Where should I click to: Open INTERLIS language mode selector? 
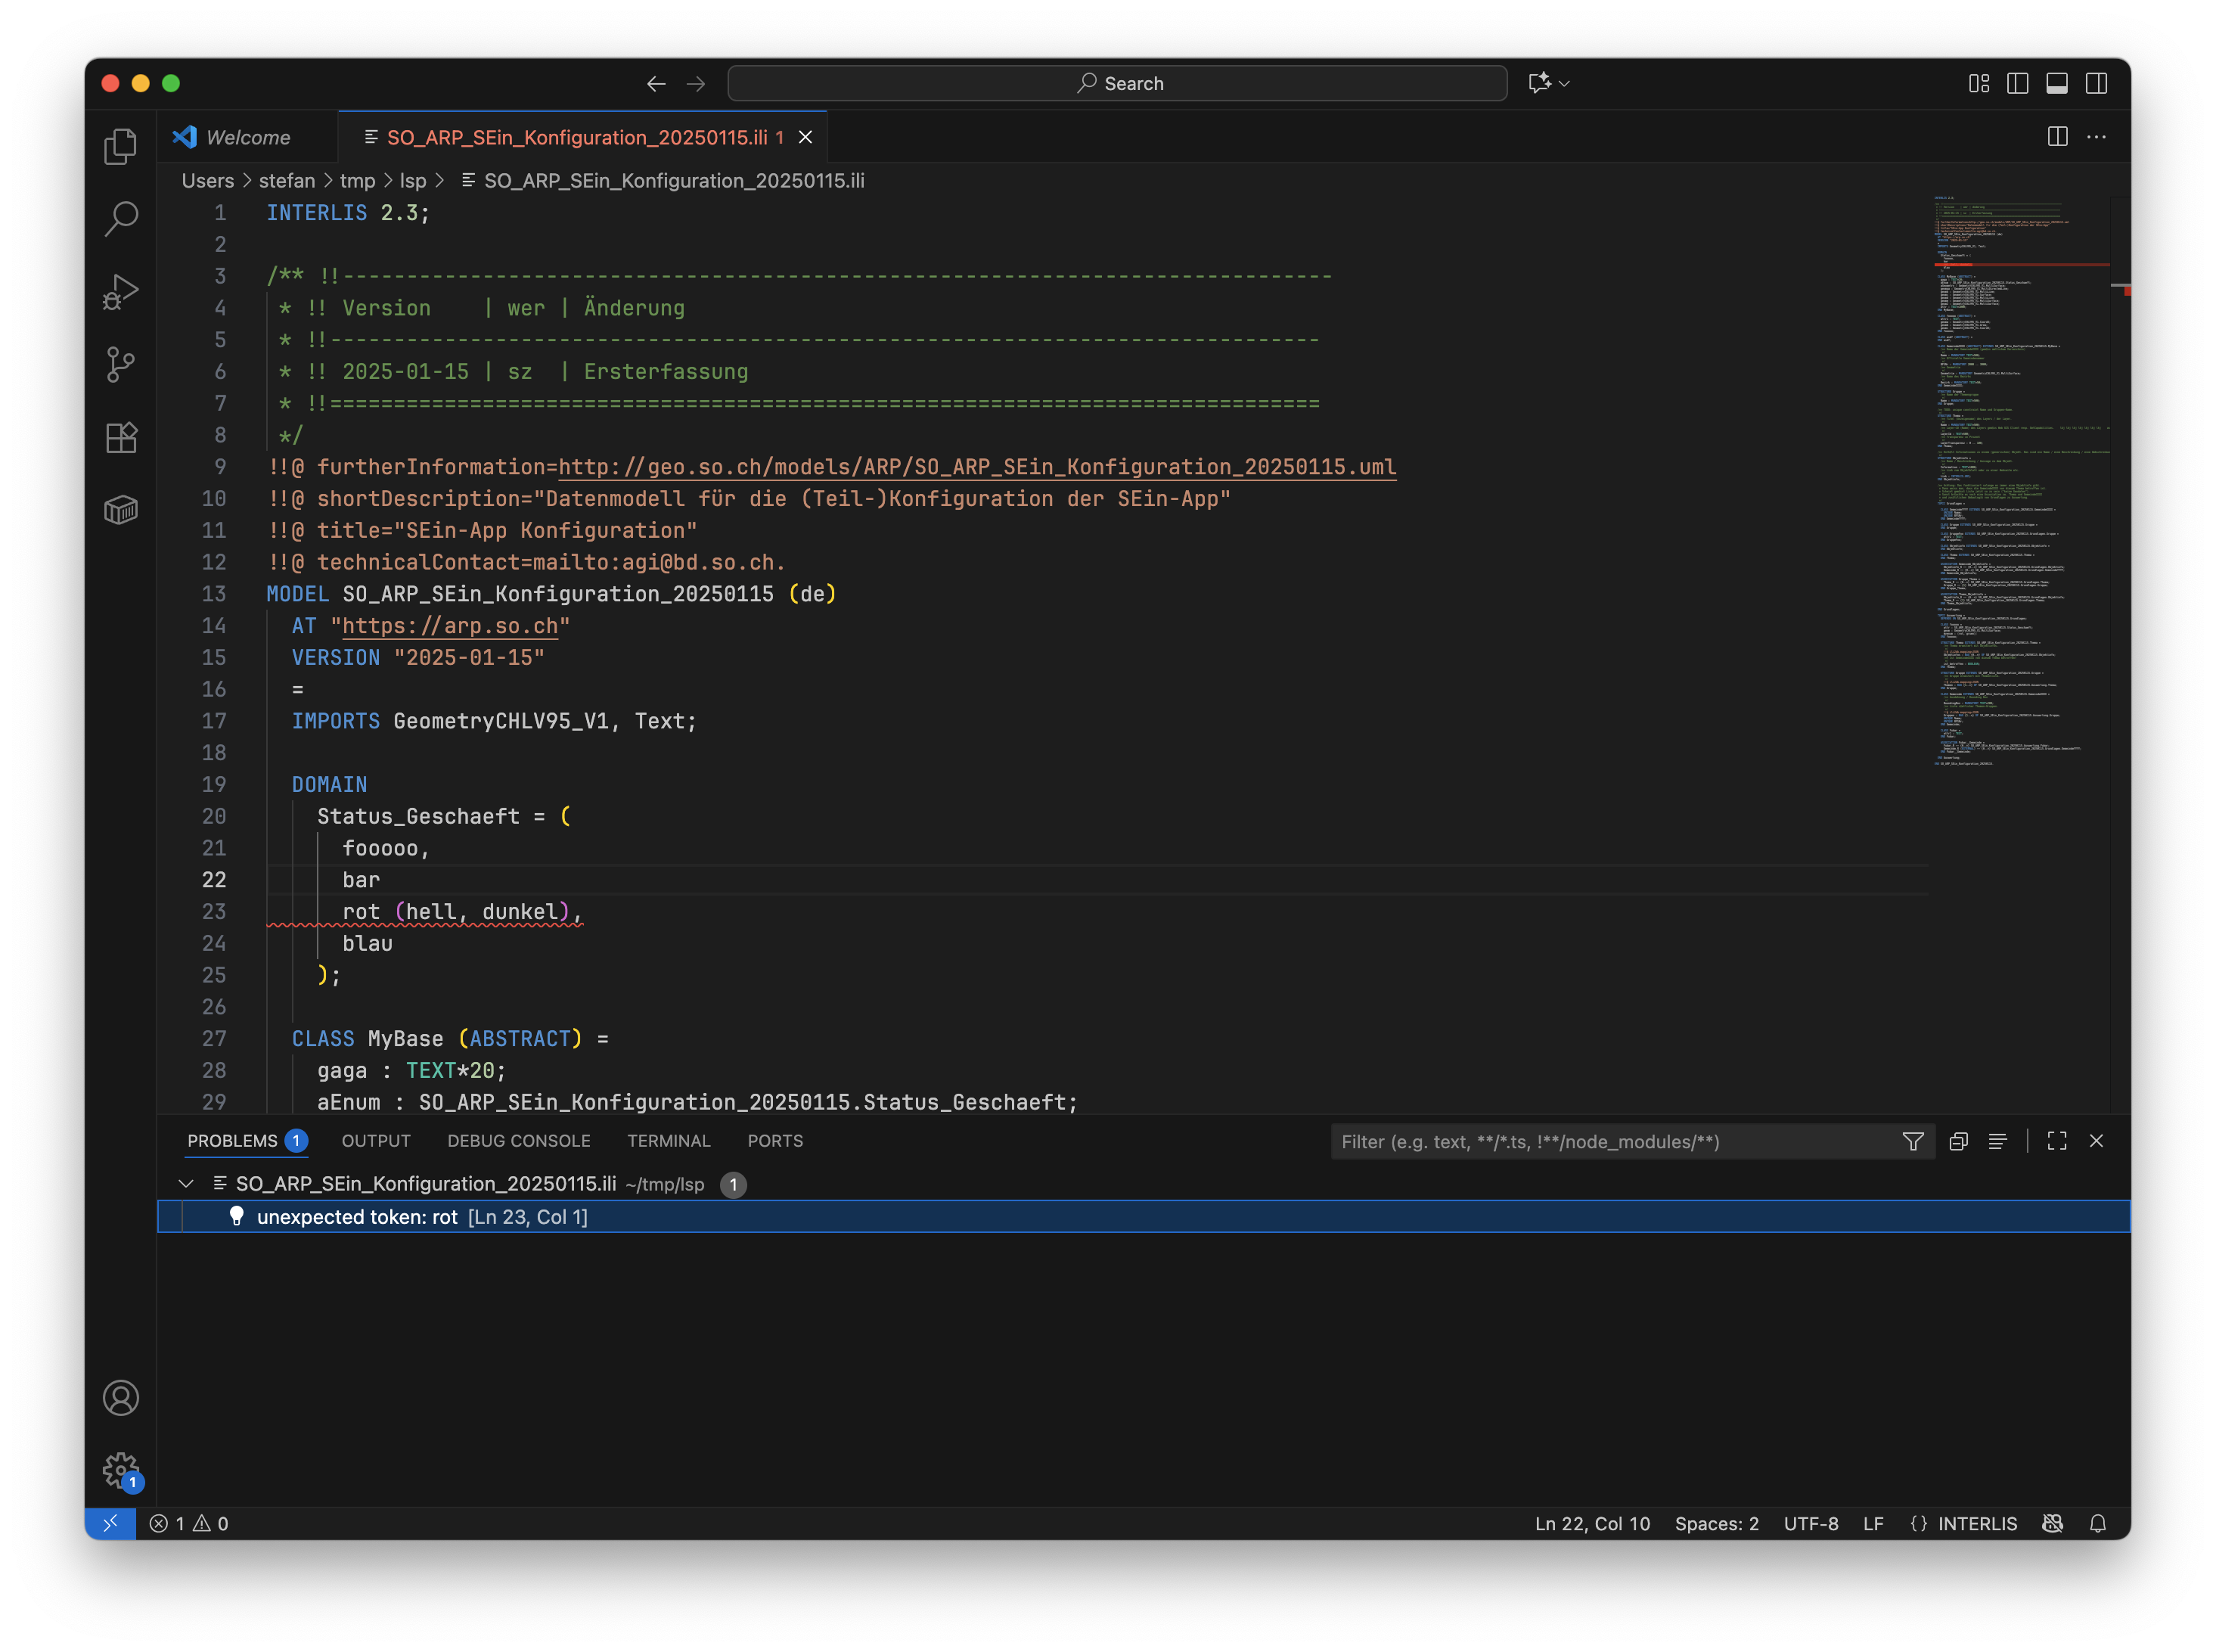(x=1976, y=1523)
